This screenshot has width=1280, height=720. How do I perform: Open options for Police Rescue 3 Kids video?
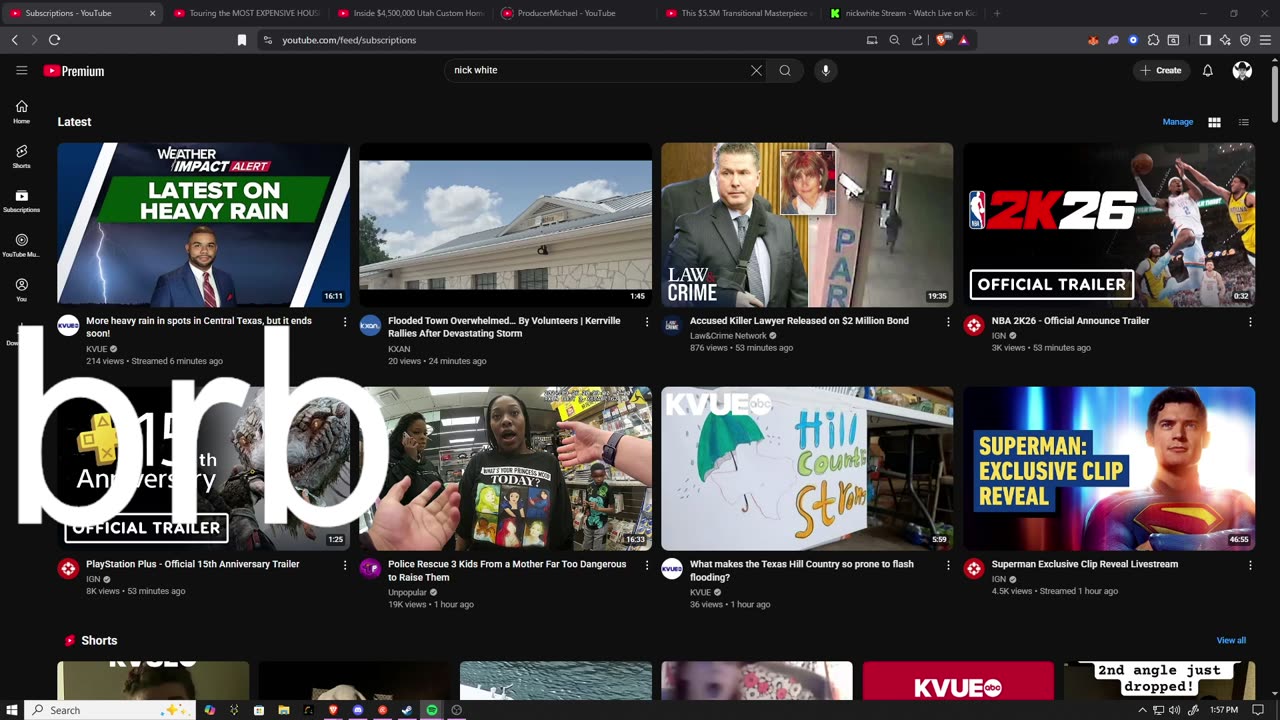647,565
